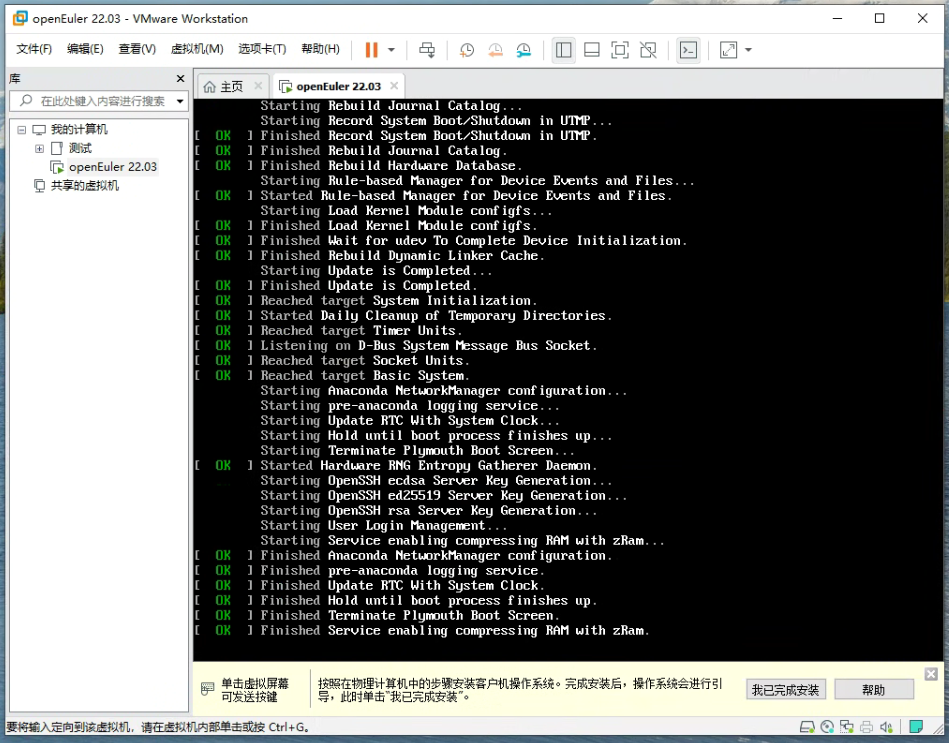The width and height of the screenshot is (949, 743).
Task: Click the status bar Ctrl+G hint text
Action: click(159, 727)
